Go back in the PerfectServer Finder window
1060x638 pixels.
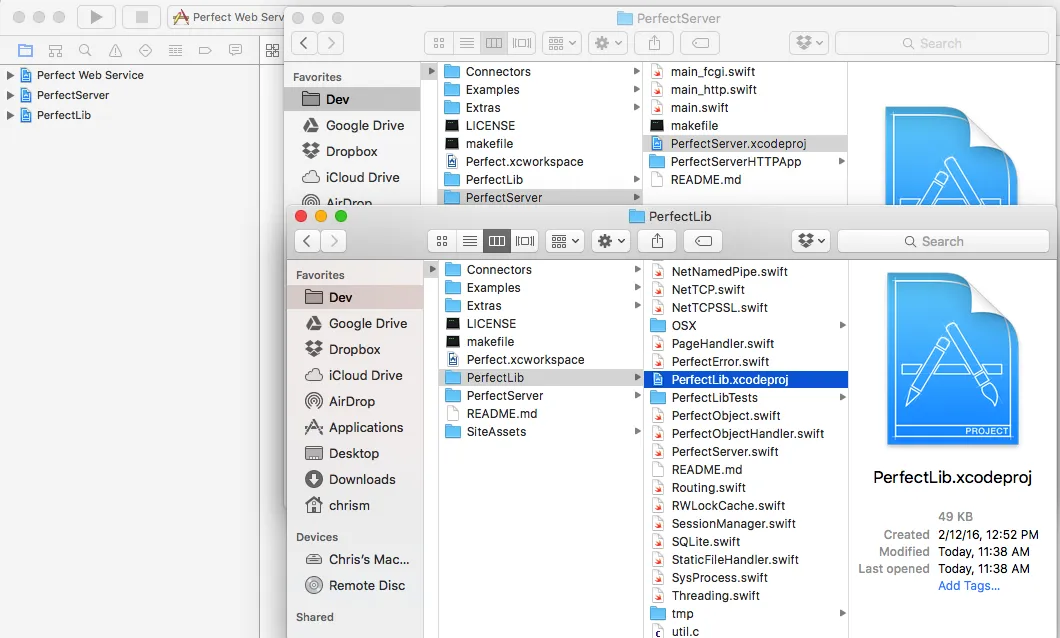pos(304,43)
